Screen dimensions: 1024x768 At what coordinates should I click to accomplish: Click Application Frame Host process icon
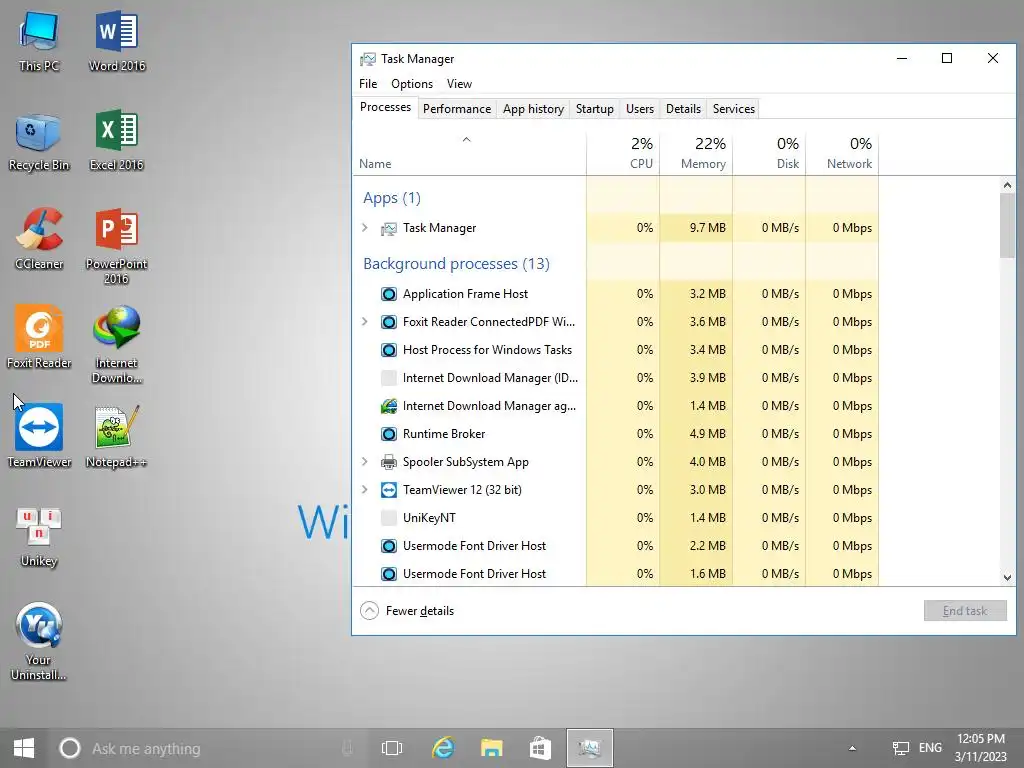click(389, 294)
